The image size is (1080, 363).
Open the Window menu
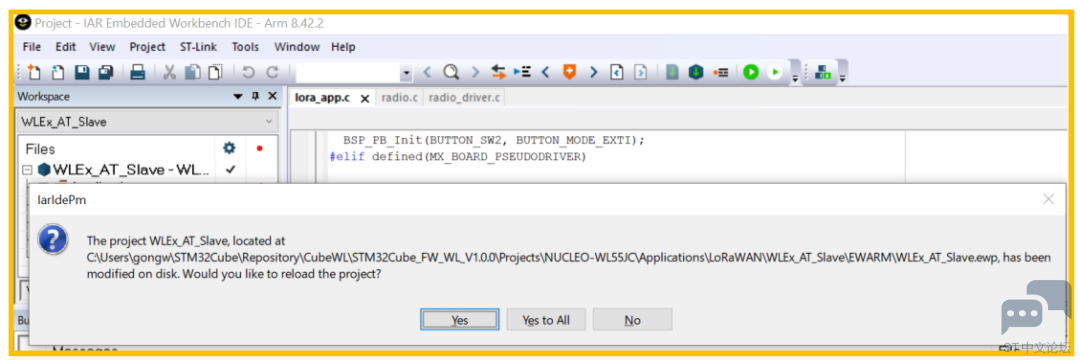point(297,47)
